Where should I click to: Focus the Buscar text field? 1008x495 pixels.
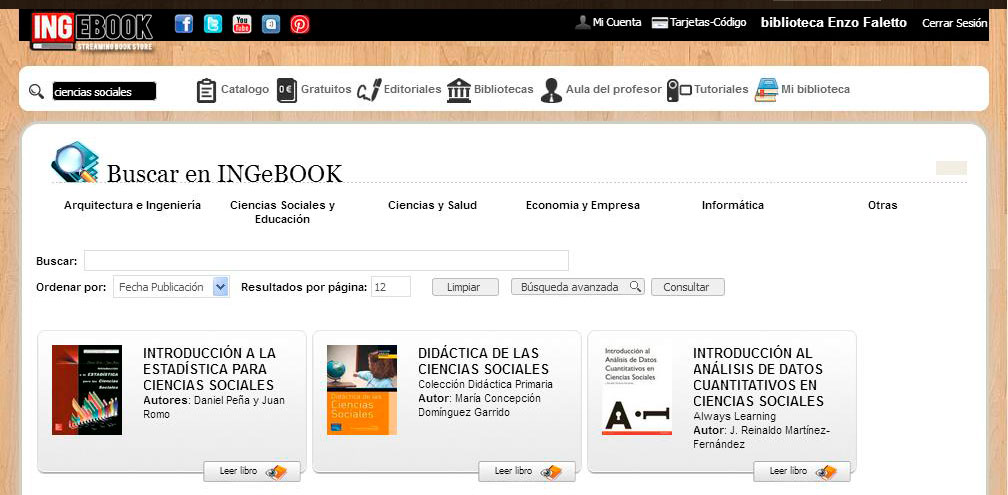click(x=326, y=260)
